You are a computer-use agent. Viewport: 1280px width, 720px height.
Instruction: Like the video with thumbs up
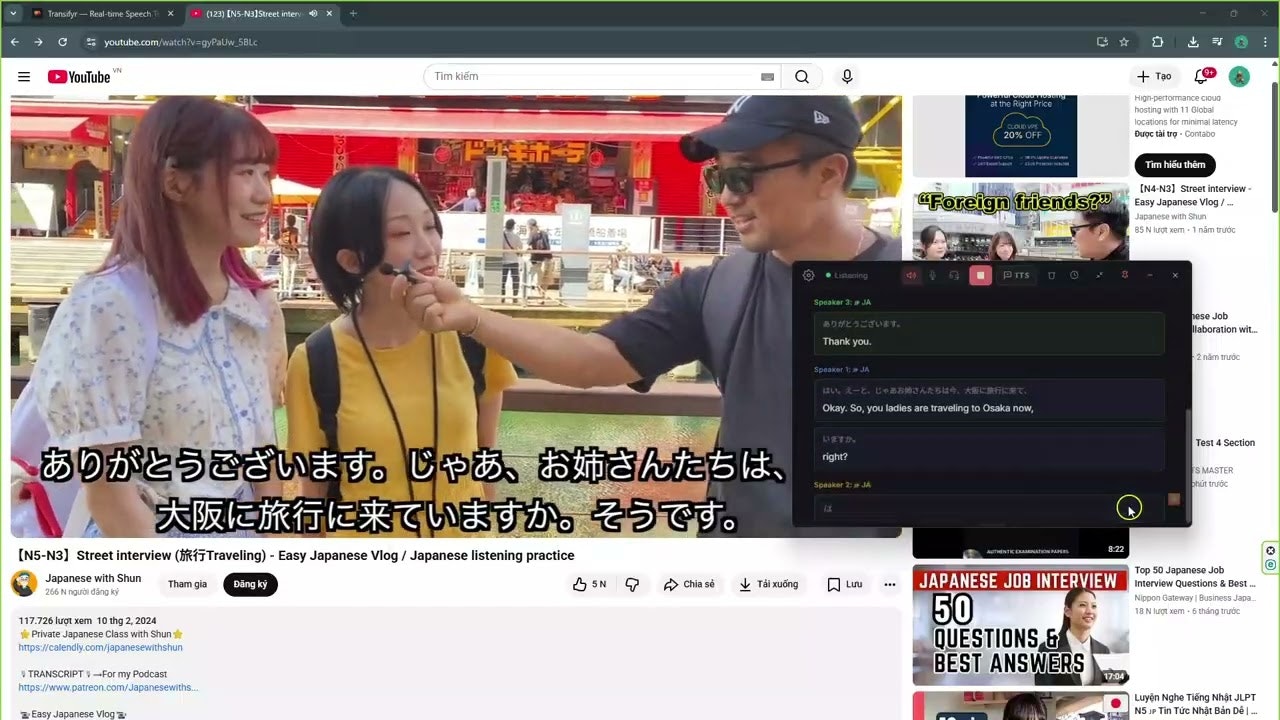click(x=589, y=584)
